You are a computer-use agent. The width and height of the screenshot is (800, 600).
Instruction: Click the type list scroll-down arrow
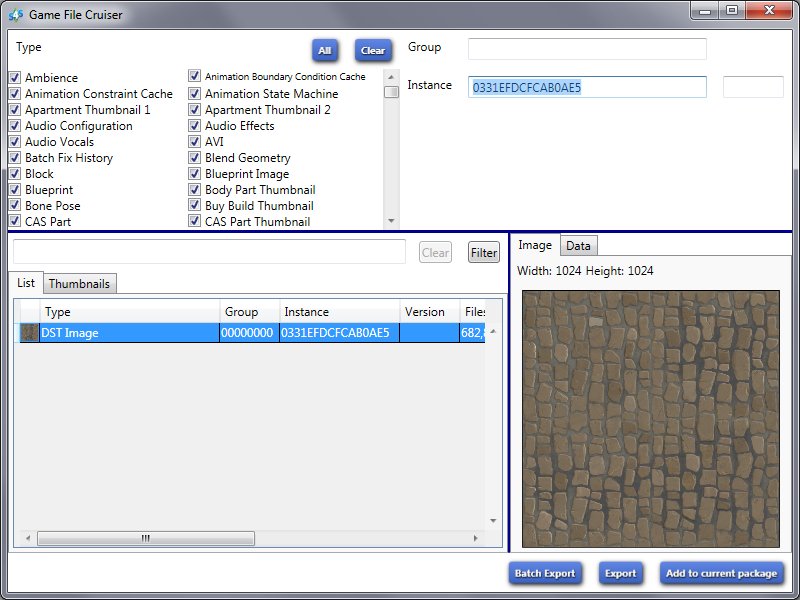[x=391, y=221]
